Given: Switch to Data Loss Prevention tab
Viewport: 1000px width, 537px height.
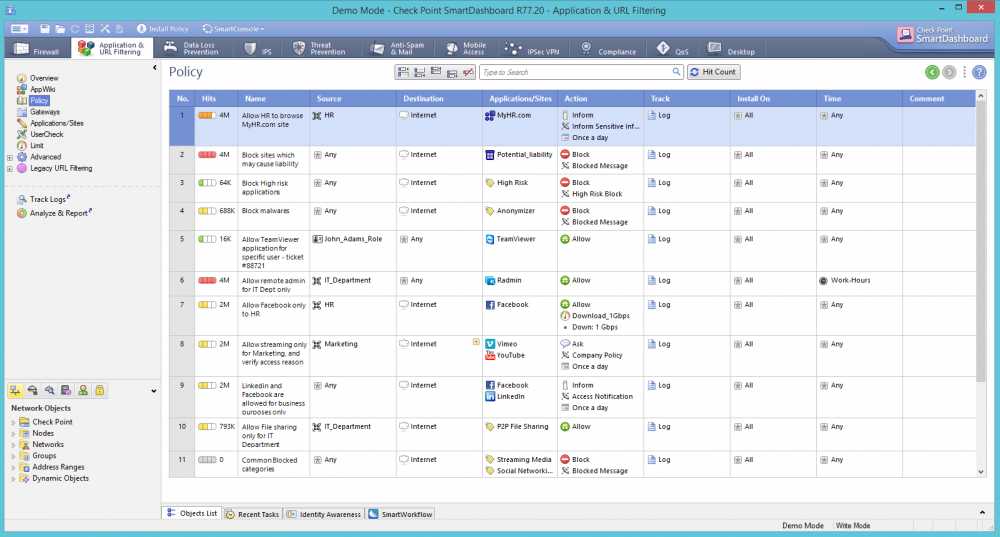Looking at the screenshot, I should click(191, 48).
